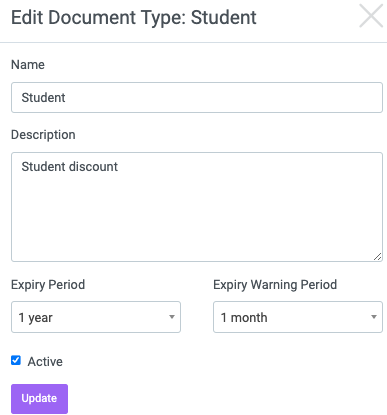Click the Description textarea resize handle
The image size is (387, 415).
(x=378, y=257)
